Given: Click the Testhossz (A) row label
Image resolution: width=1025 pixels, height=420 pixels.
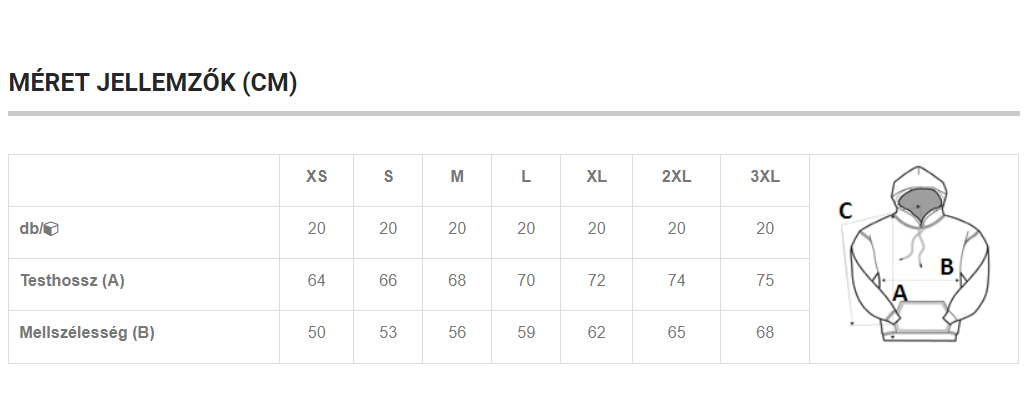Looking at the screenshot, I should (72, 281).
